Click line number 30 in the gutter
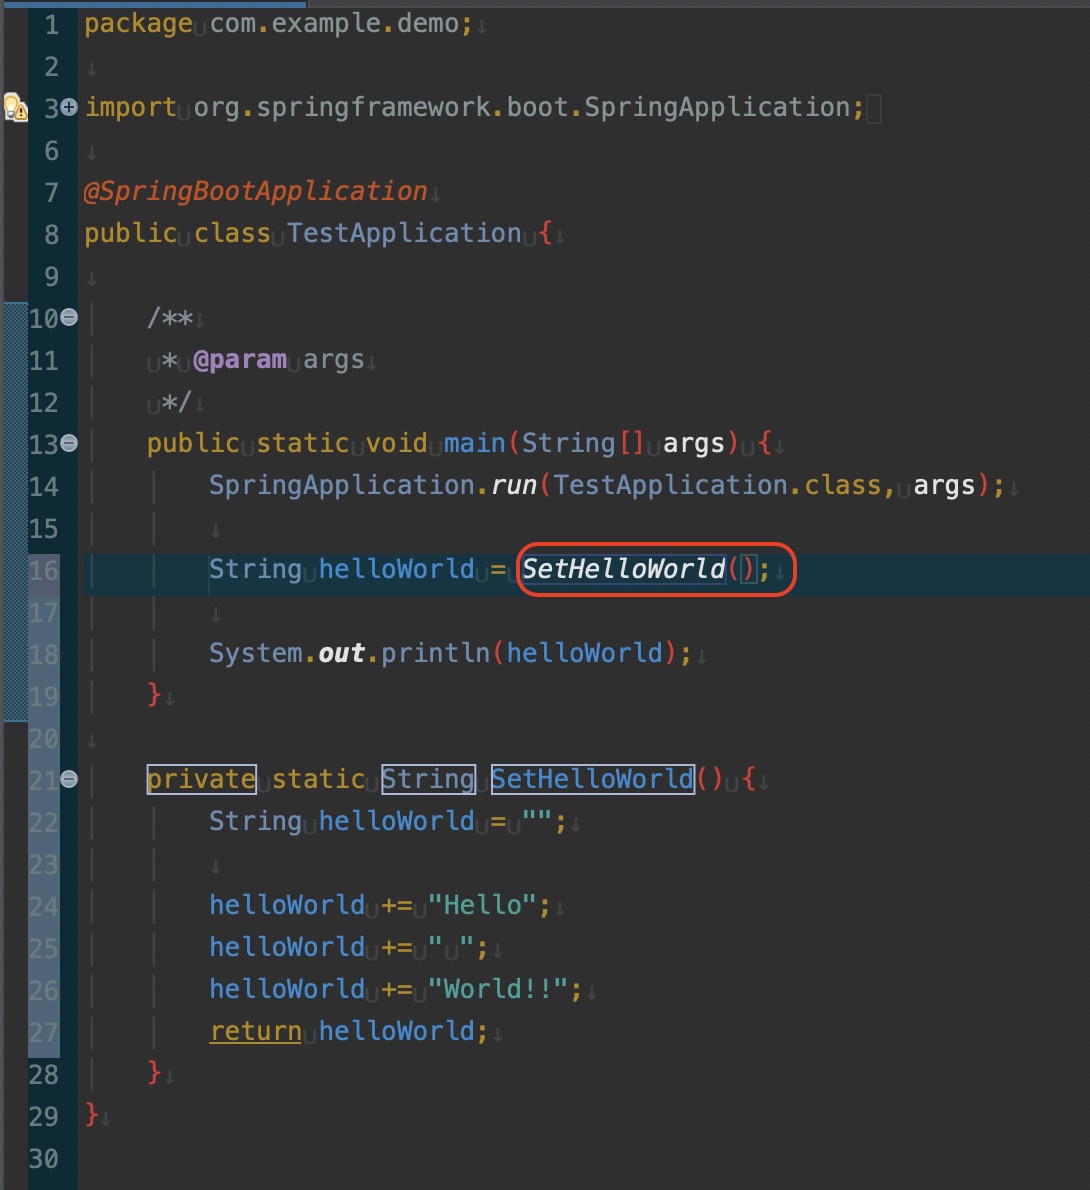 point(43,1158)
